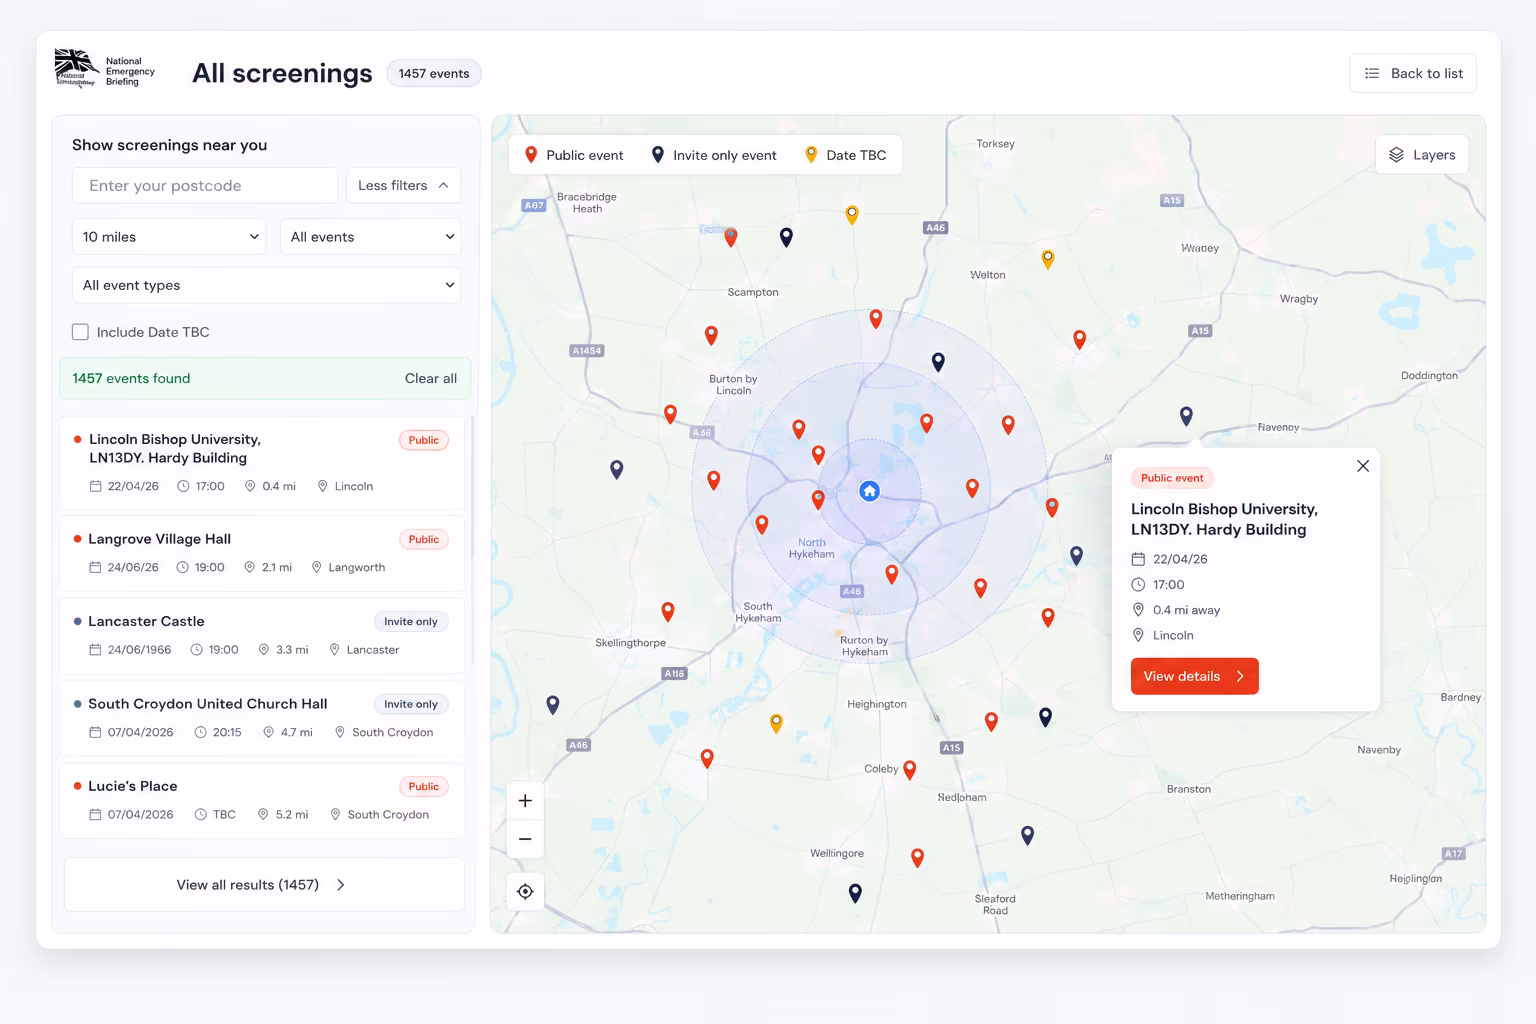1536x1024 pixels.
Task: Click the Invite only event legend pin
Action: click(658, 155)
